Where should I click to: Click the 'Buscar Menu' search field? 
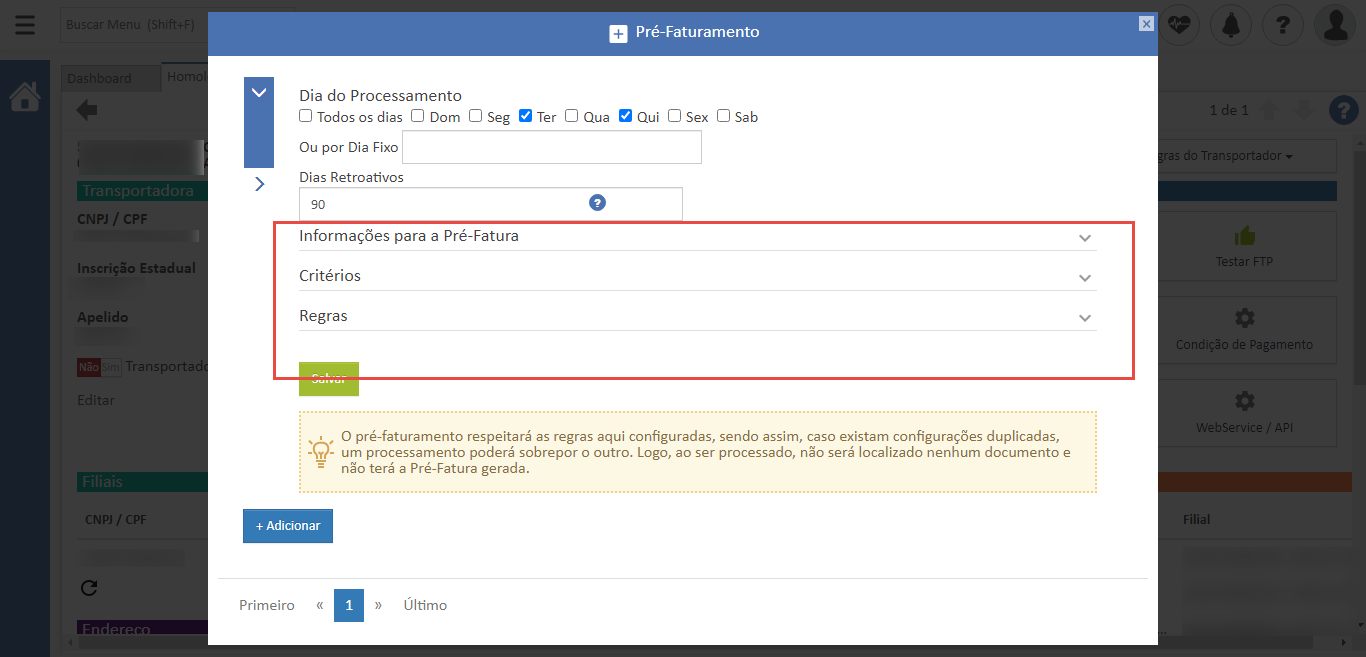coord(135,25)
